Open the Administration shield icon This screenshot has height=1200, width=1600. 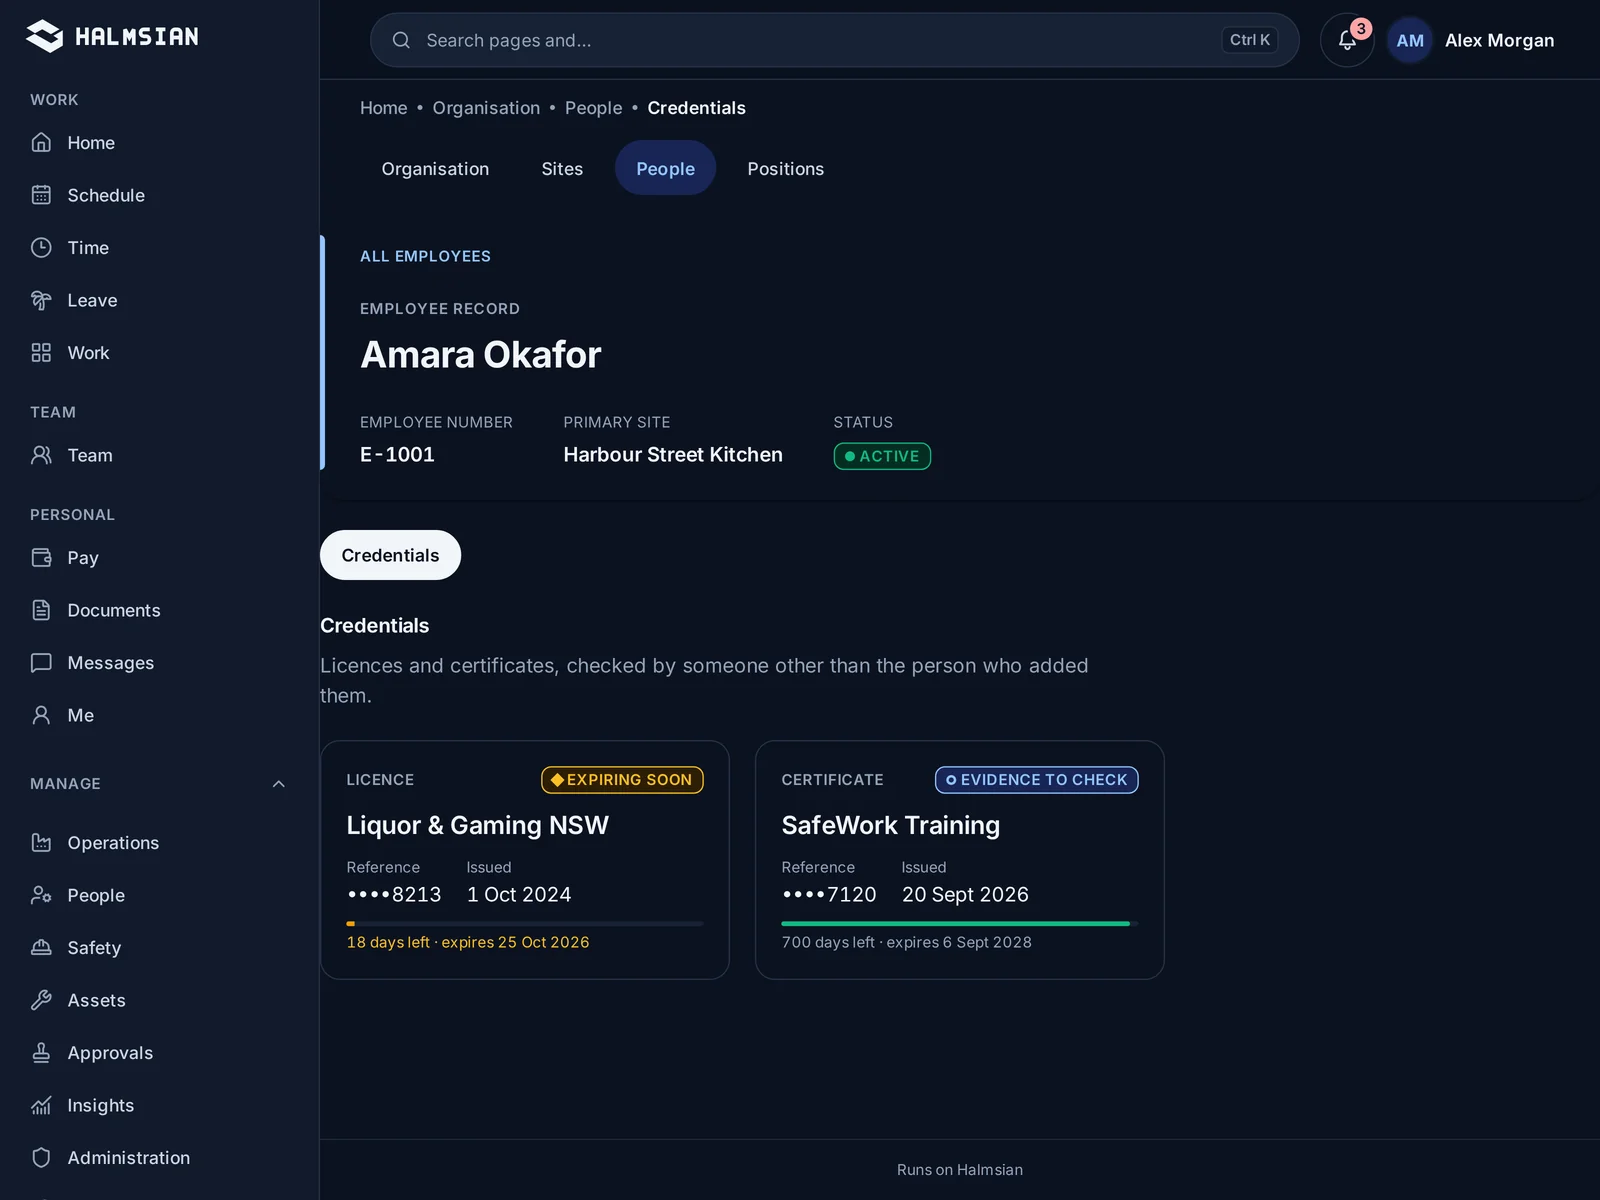point(41,1158)
